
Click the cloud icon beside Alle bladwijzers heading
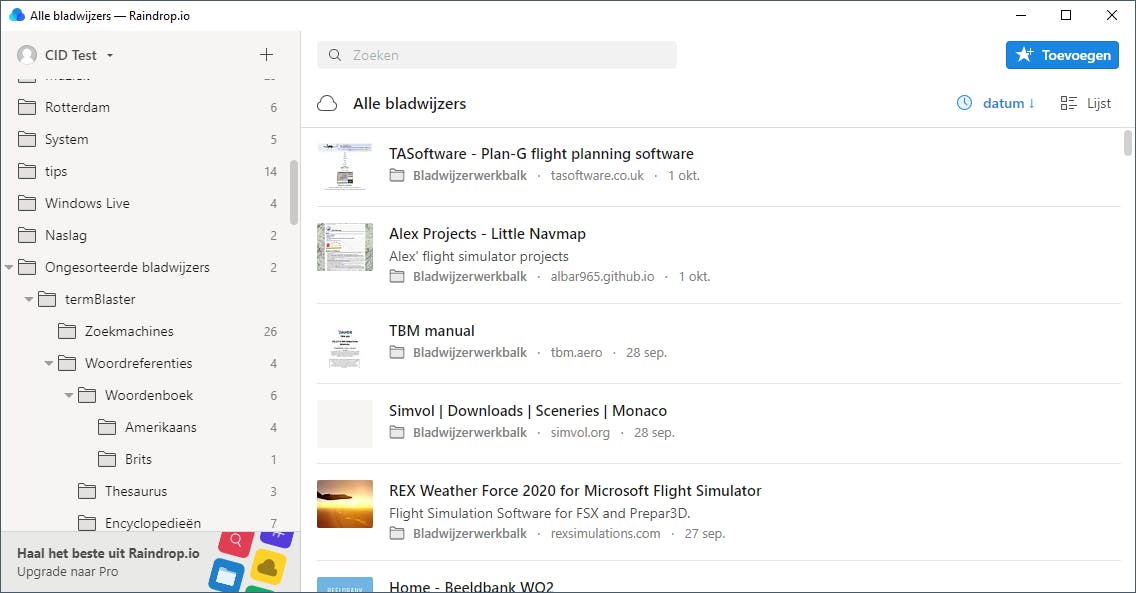coord(326,102)
